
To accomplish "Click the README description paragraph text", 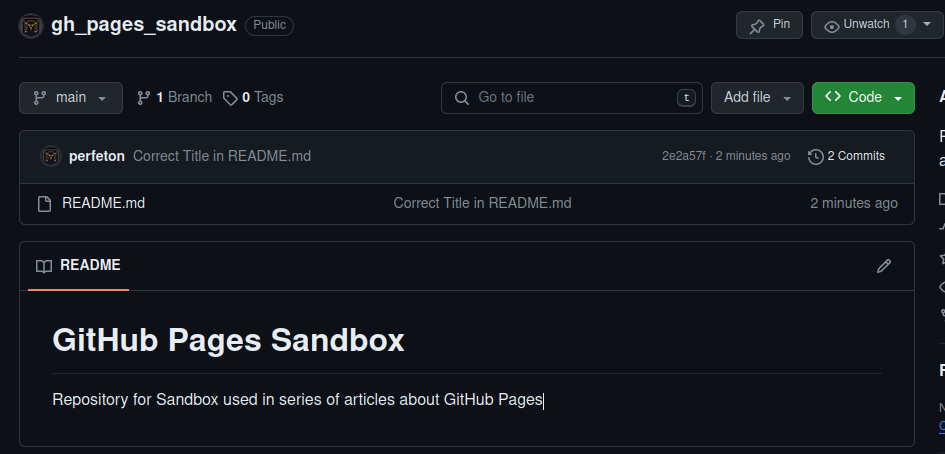I will 298,400.
